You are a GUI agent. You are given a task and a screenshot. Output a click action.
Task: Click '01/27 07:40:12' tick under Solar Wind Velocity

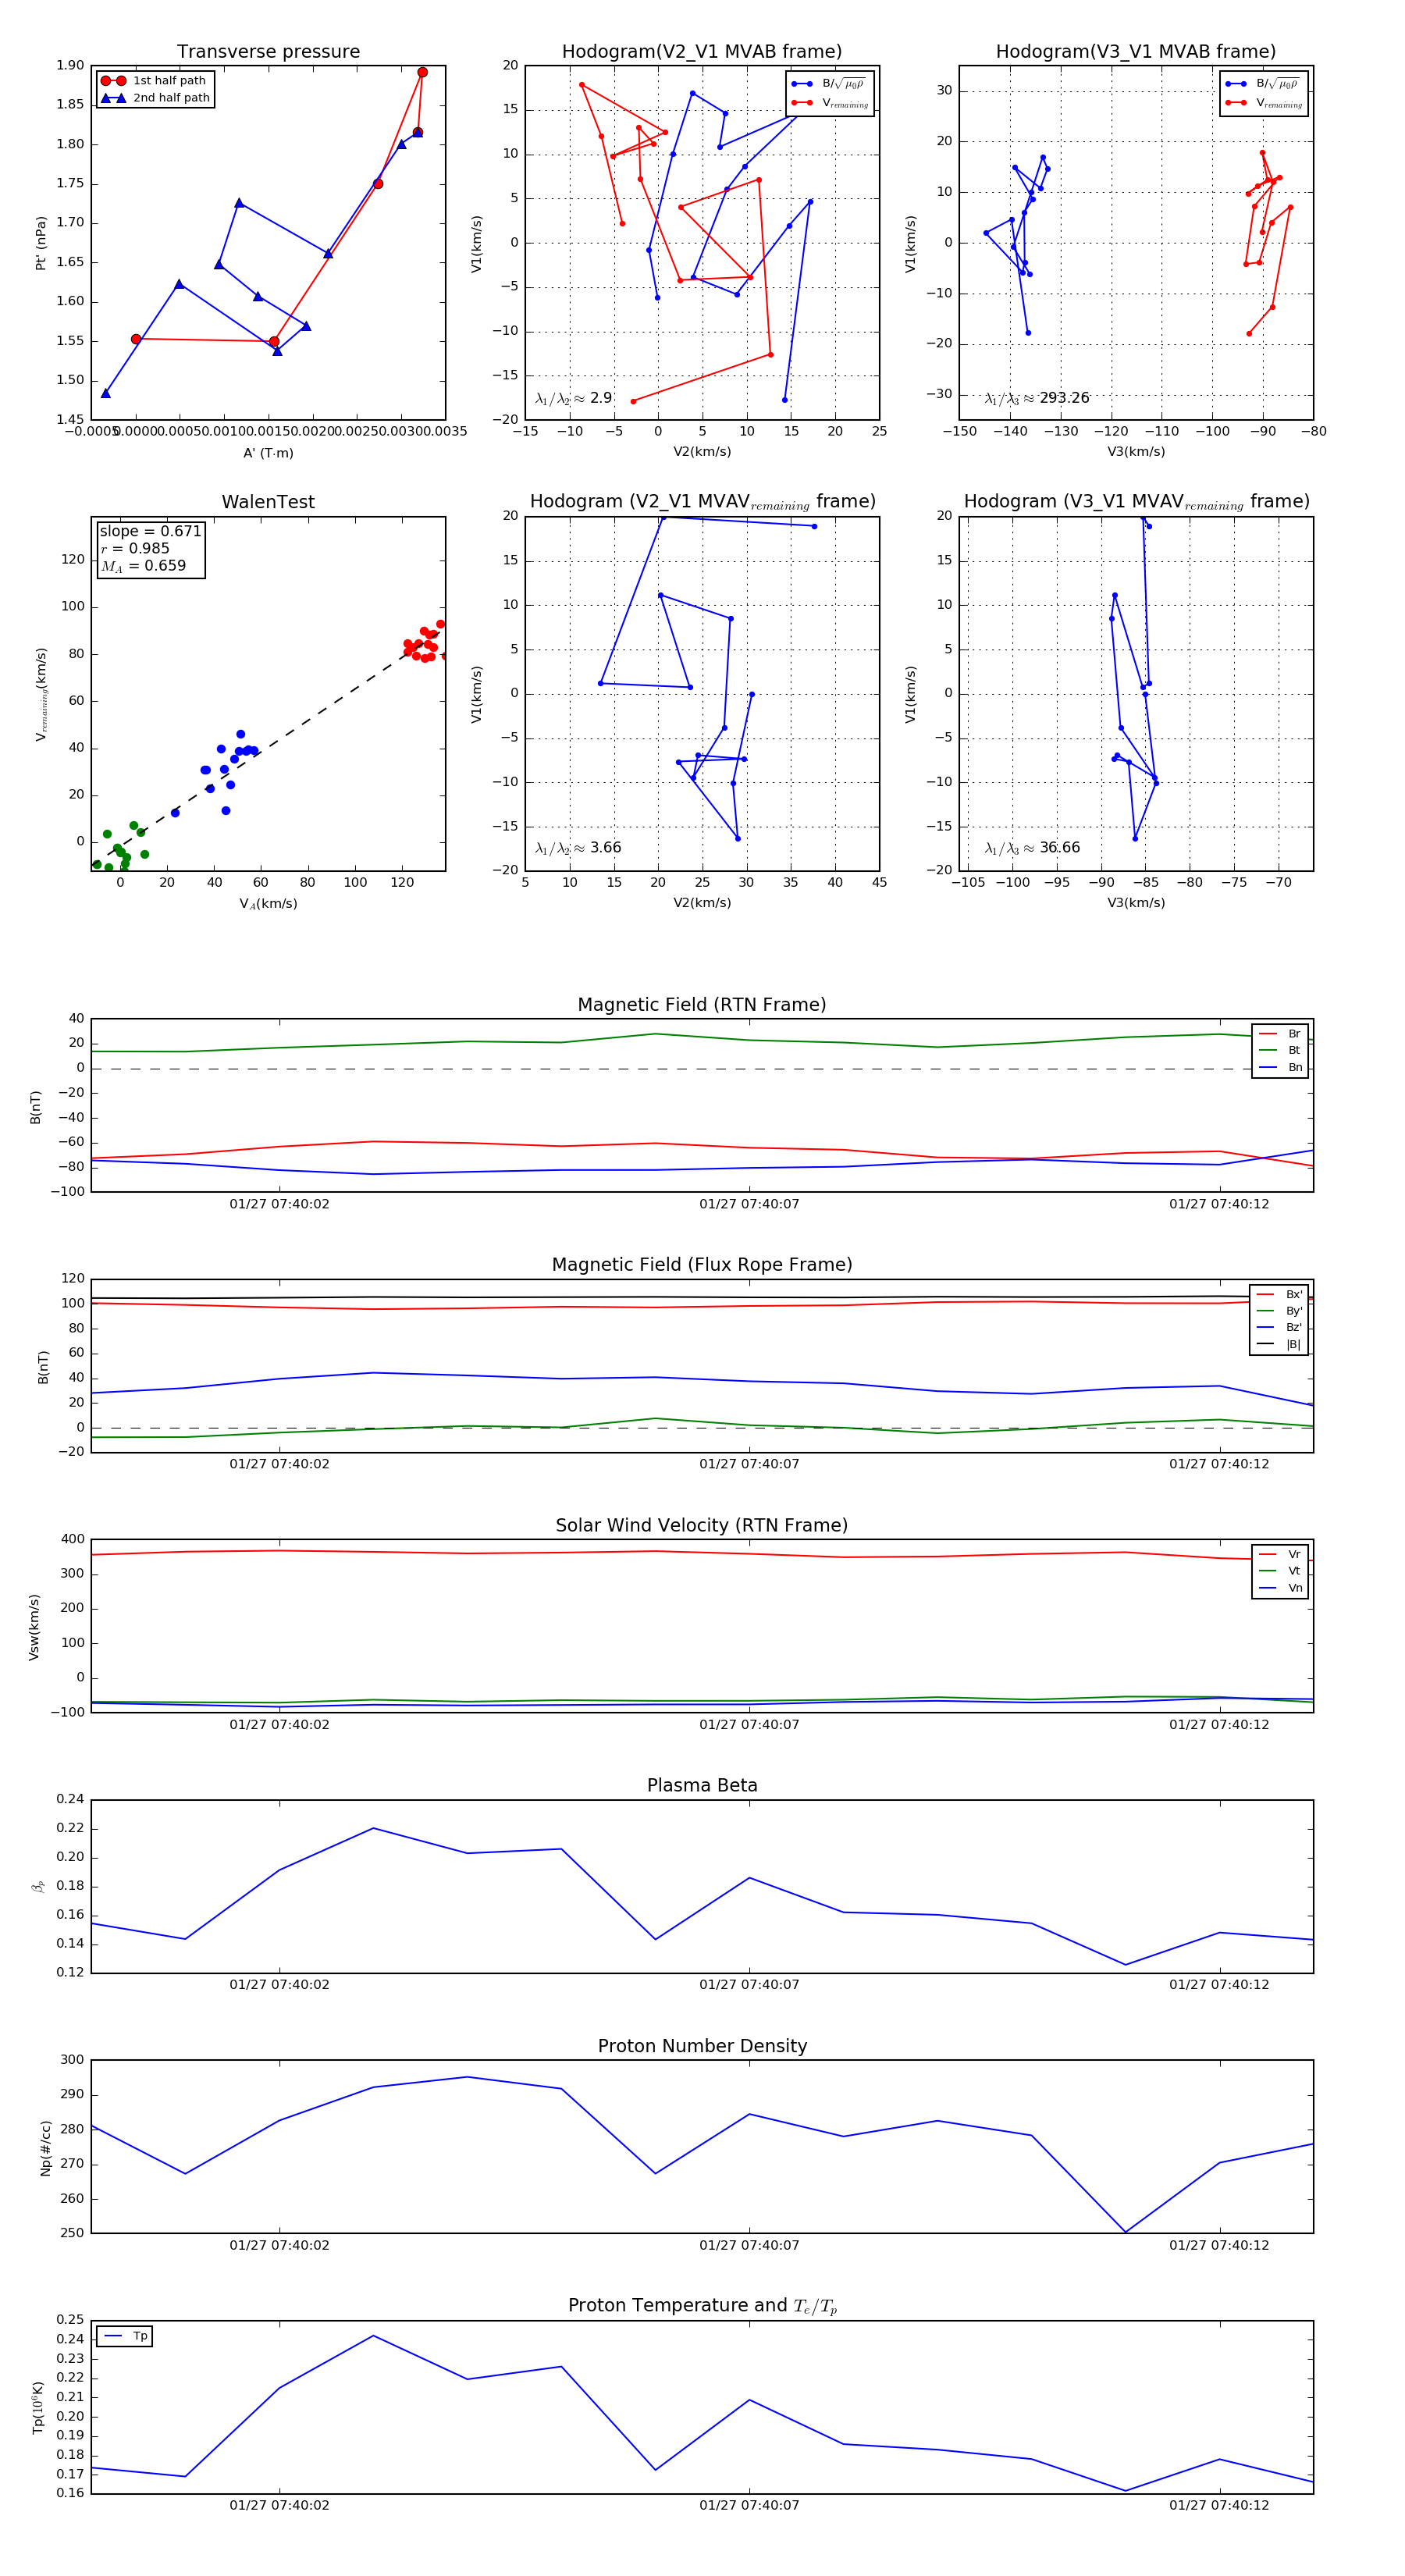1219,1724
